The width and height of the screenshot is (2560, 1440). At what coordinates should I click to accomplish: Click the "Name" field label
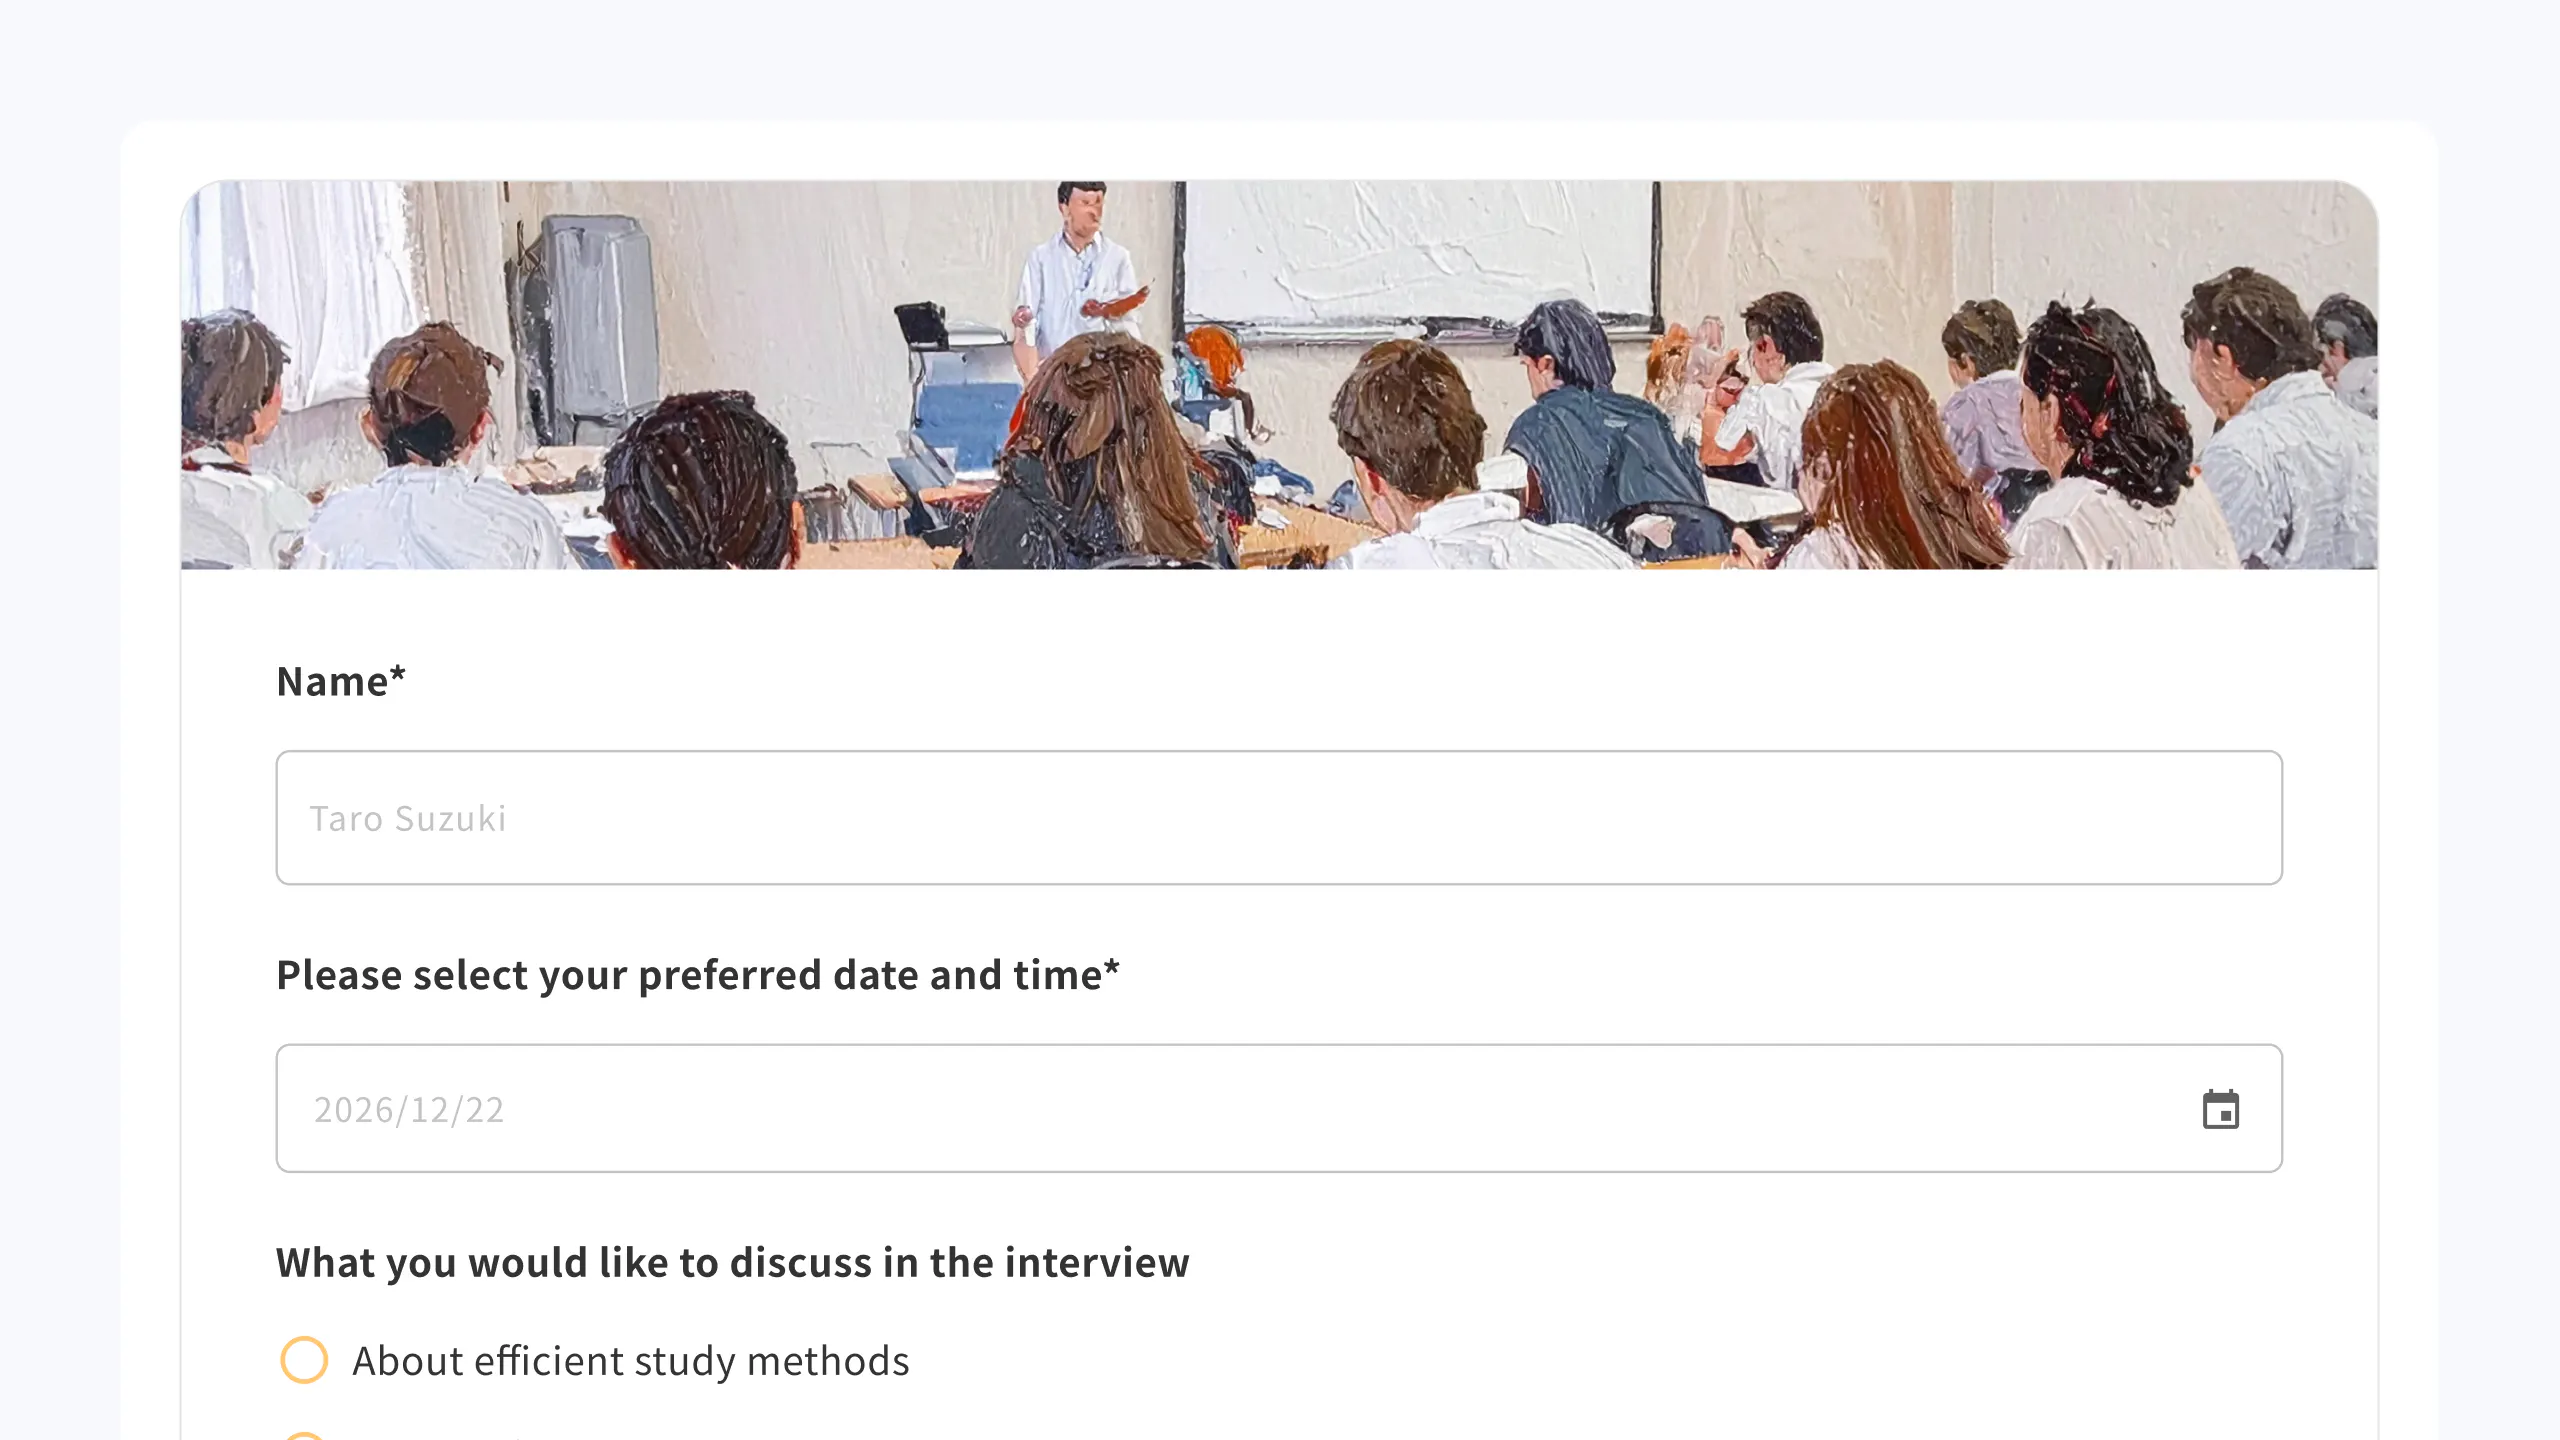pyautogui.click(x=332, y=682)
